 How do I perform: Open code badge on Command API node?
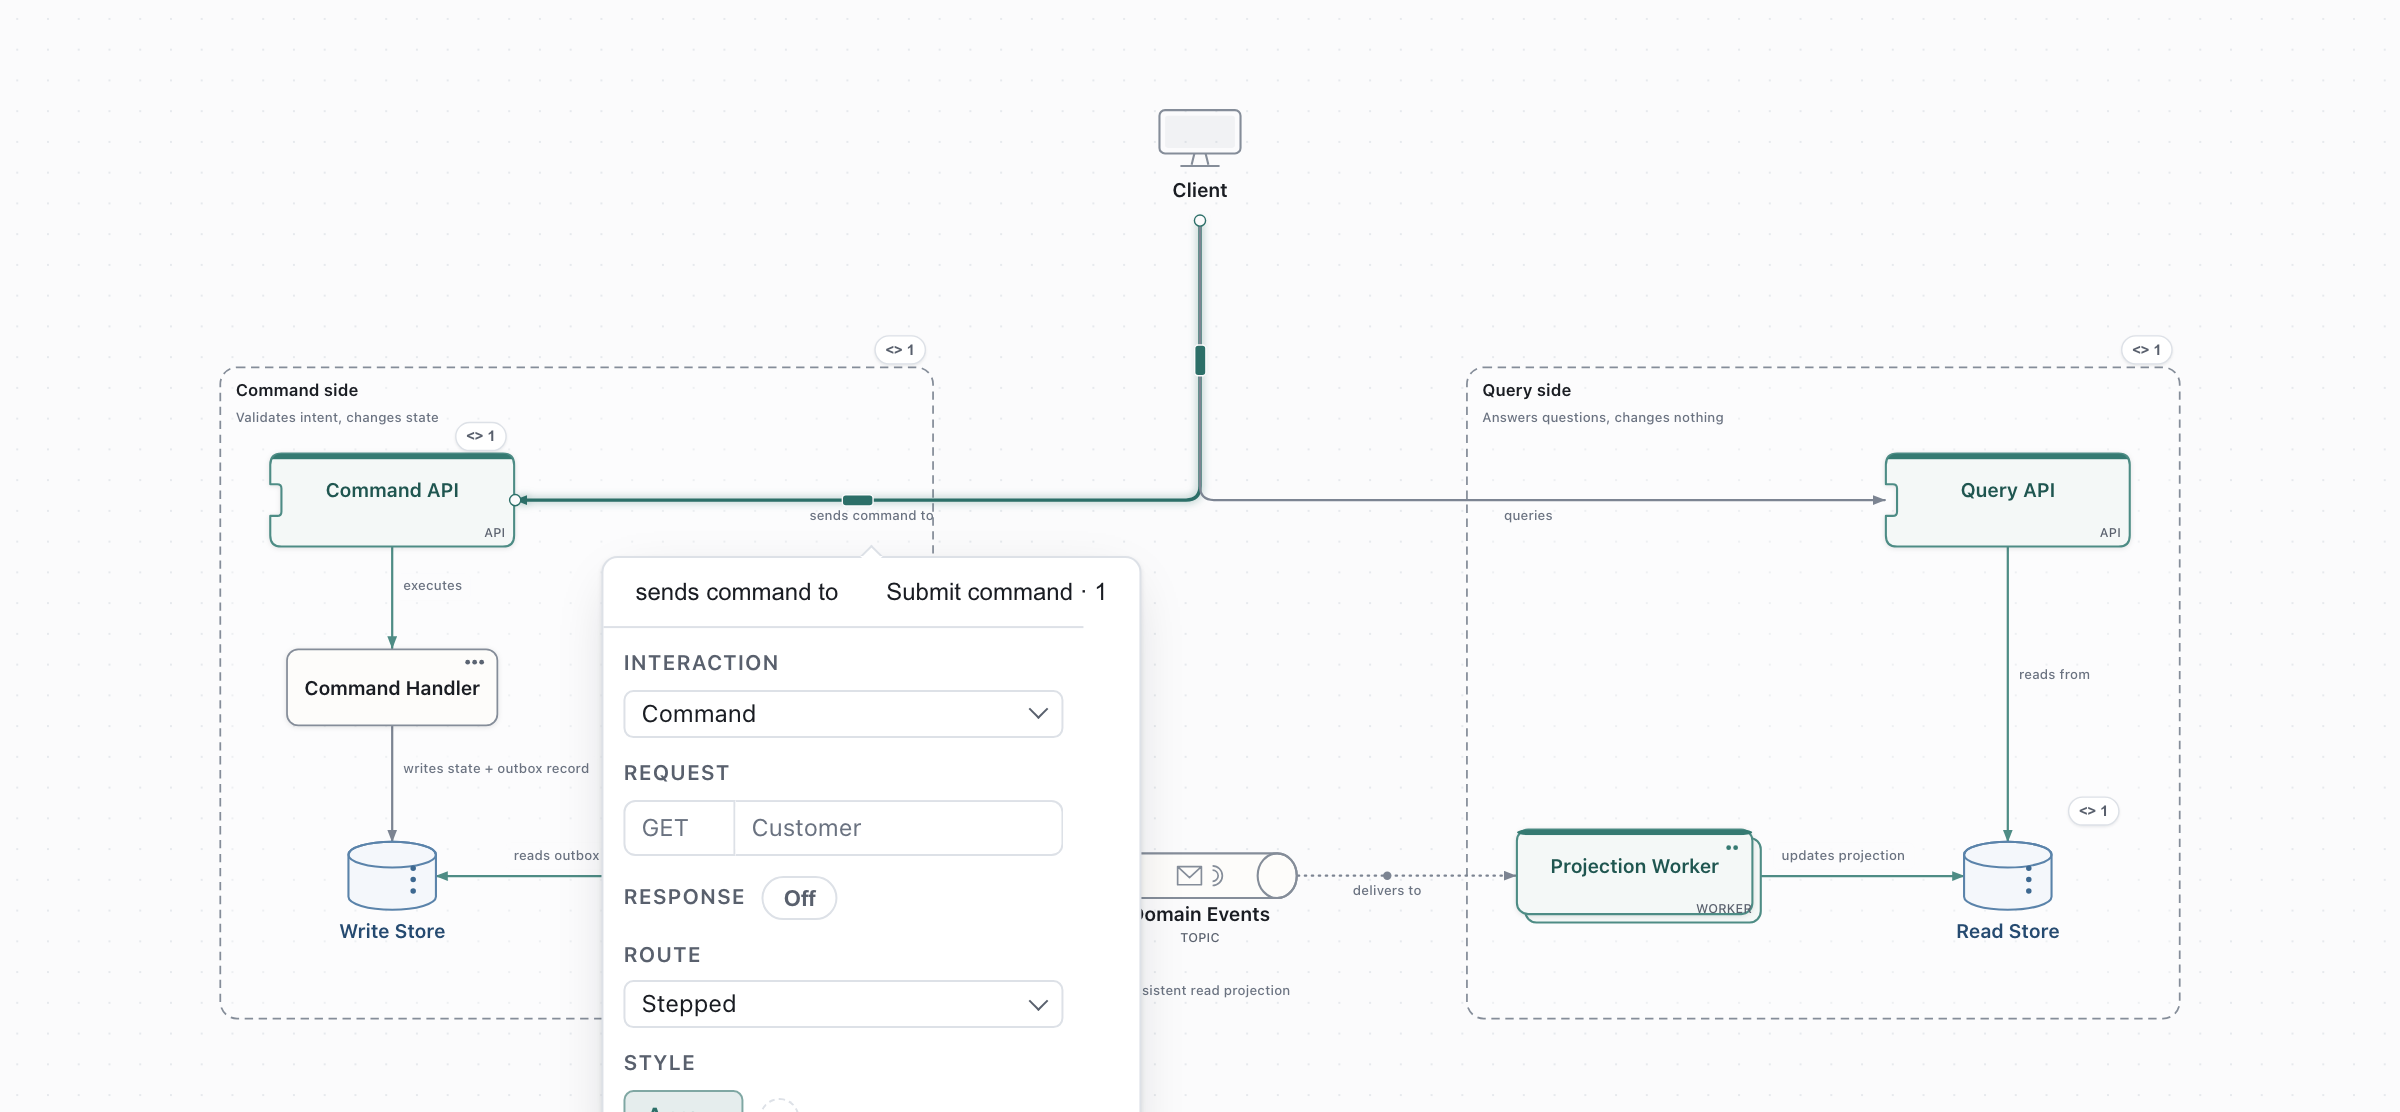pyautogui.click(x=481, y=436)
